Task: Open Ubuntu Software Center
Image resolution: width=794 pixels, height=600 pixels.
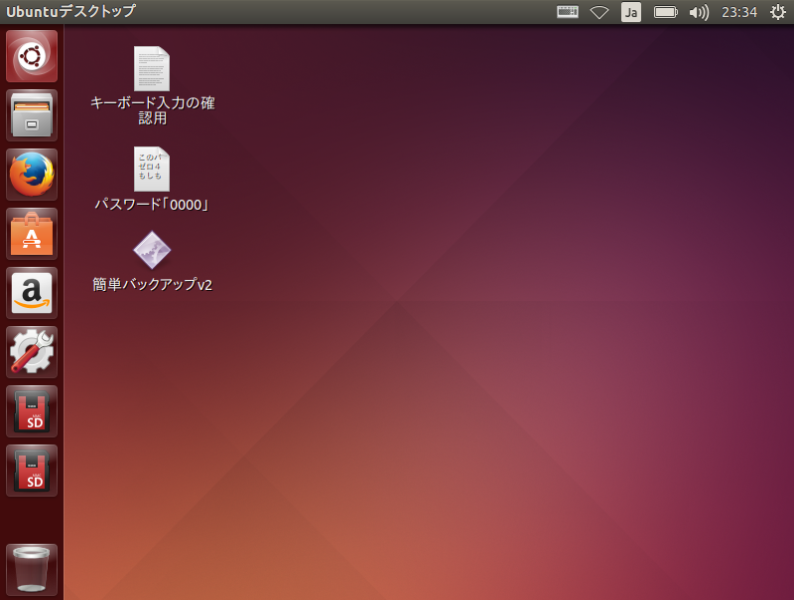Action: click(x=32, y=234)
